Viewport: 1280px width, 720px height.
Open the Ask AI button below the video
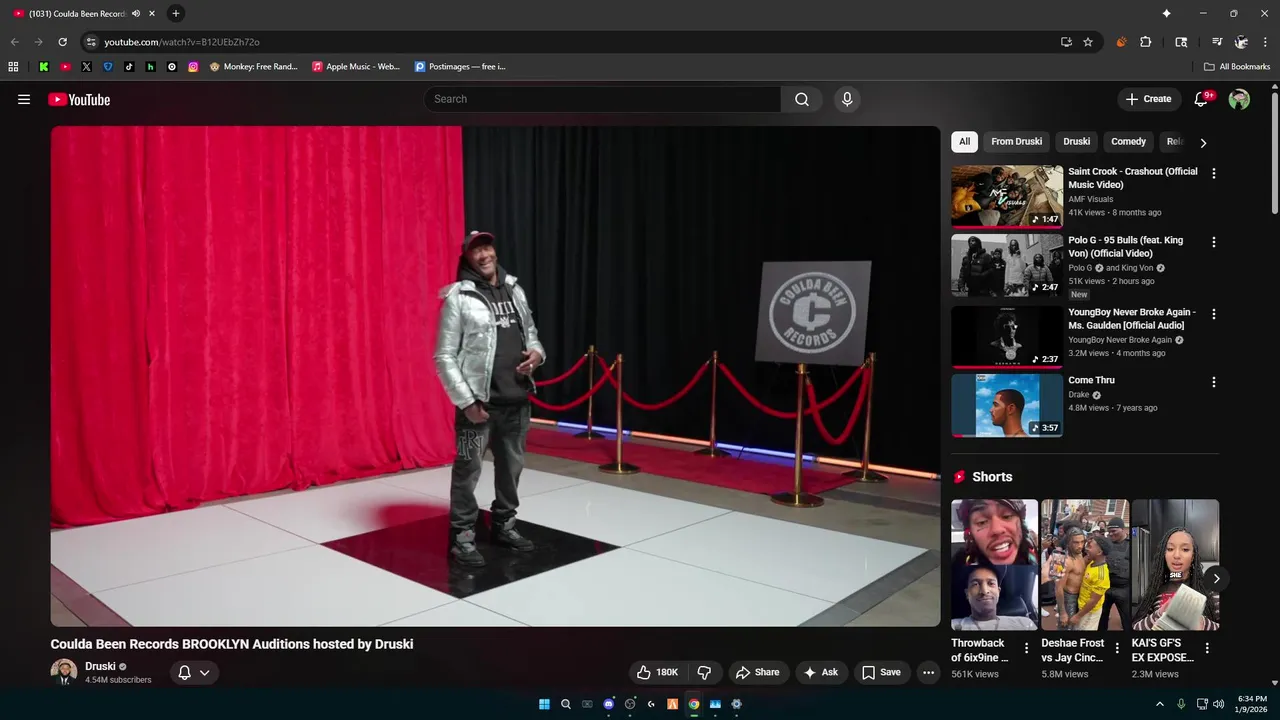[821, 672]
